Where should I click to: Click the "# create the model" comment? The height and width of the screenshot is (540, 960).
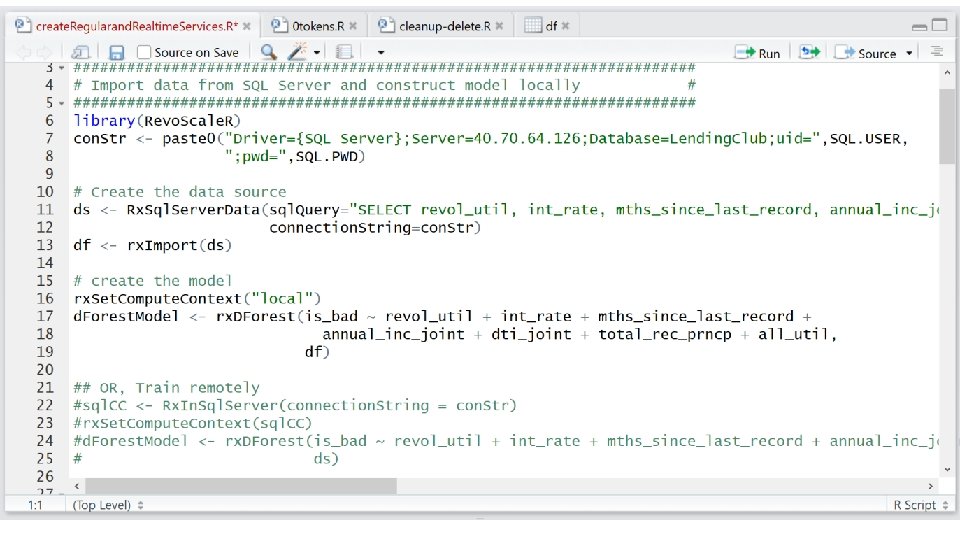coord(152,281)
